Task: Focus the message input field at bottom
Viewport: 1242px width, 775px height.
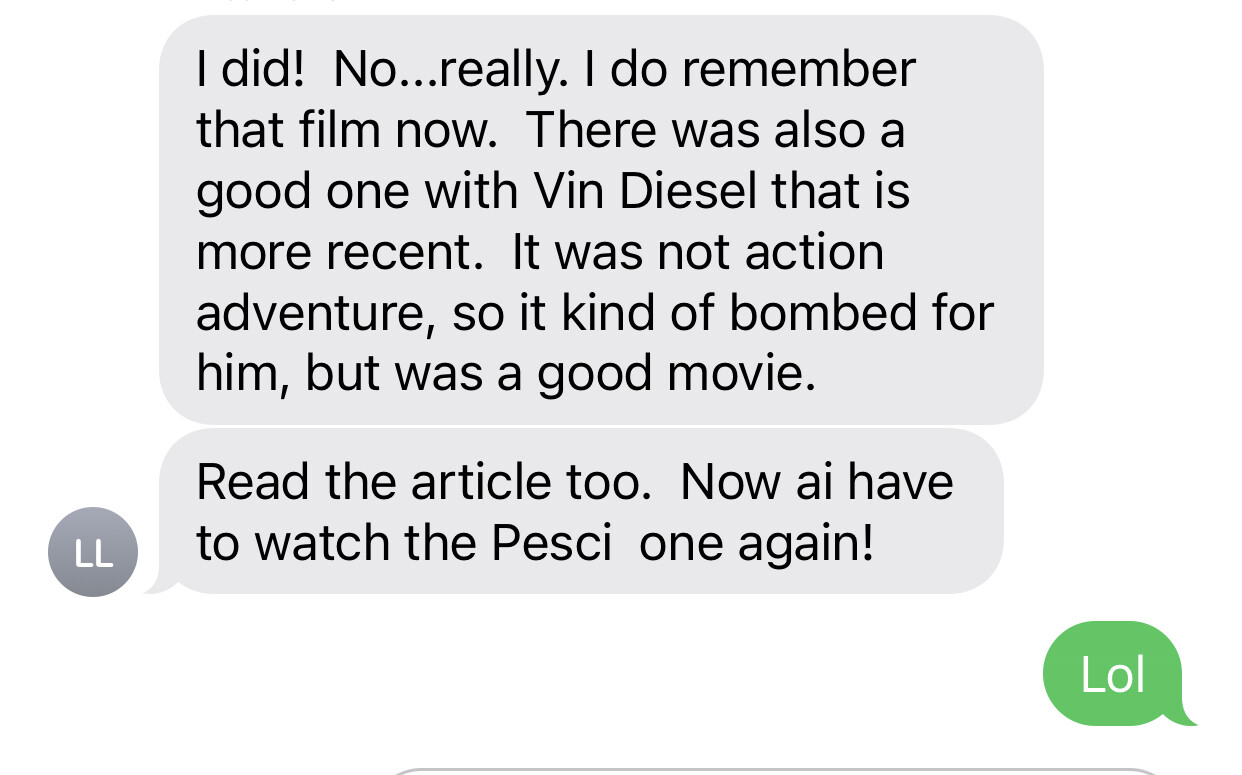Action: point(775,771)
